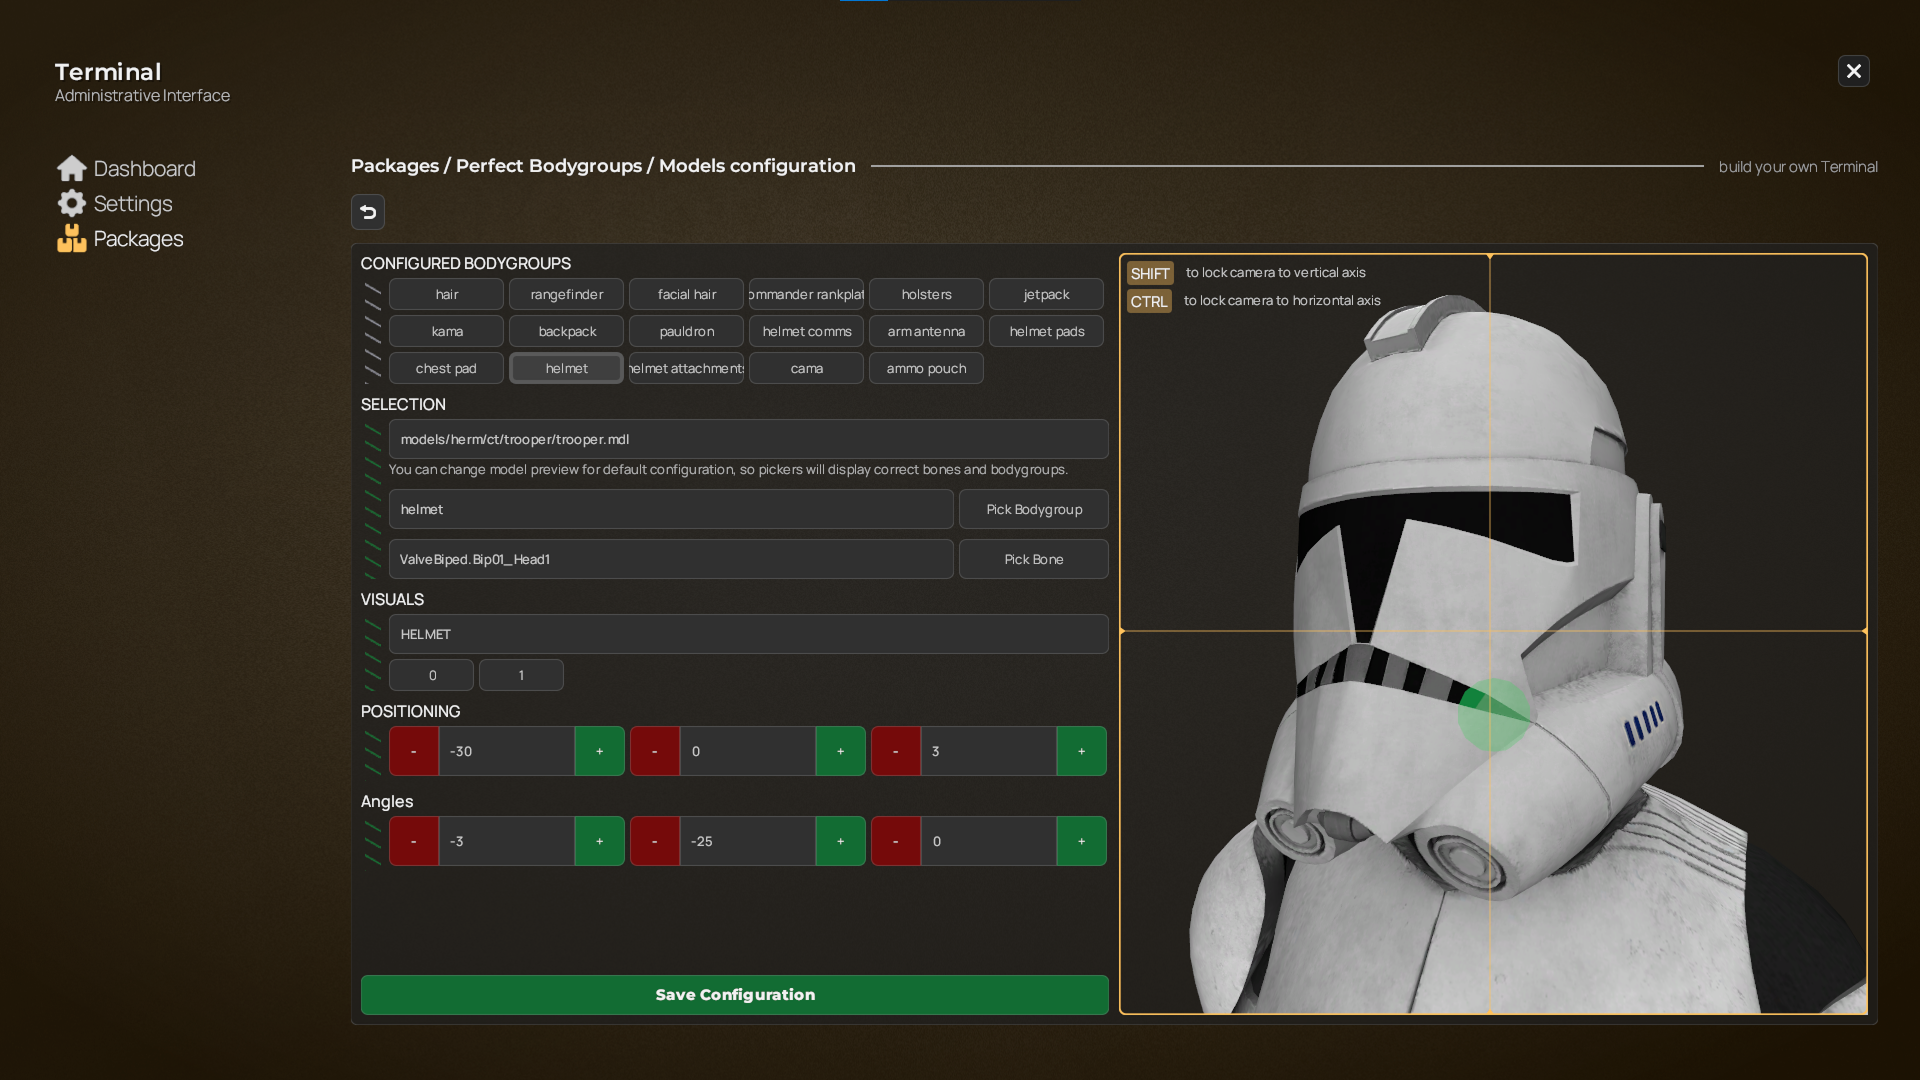The width and height of the screenshot is (1920, 1080).
Task: Select the chest pad bodygroup
Action: point(446,368)
